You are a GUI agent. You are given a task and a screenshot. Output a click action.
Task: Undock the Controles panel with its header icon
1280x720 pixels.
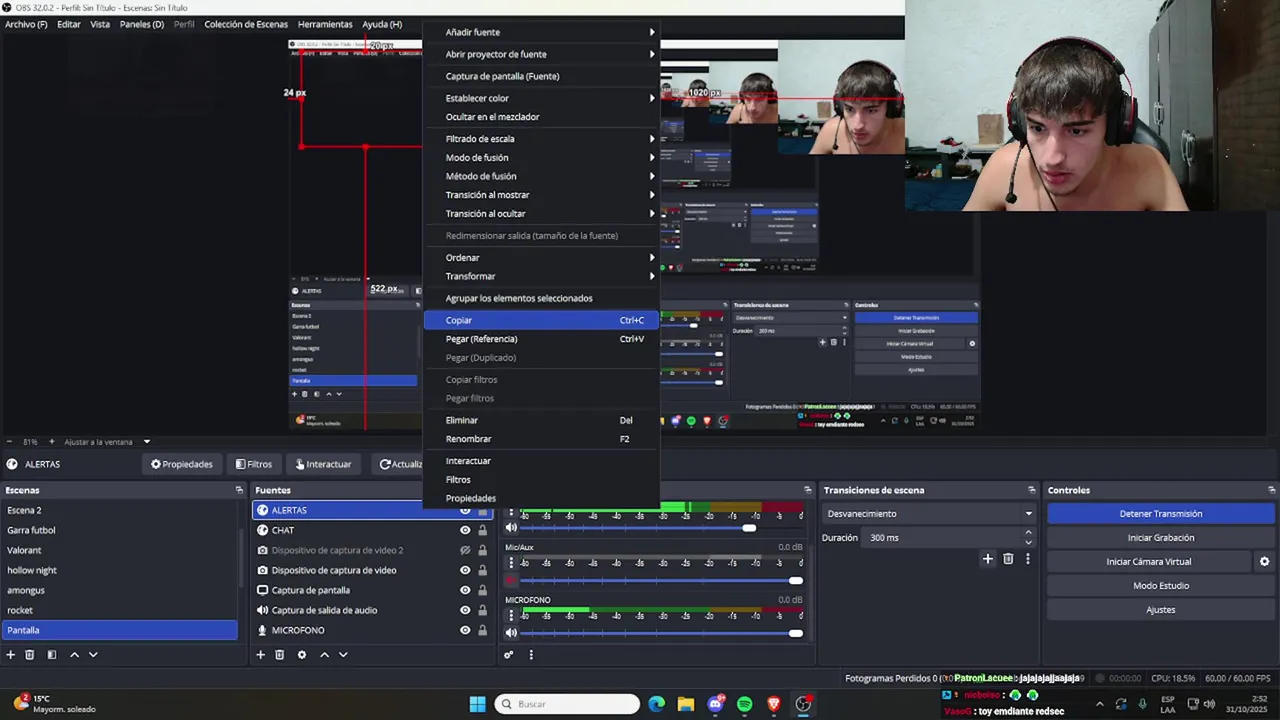click(x=1272, y=490)
